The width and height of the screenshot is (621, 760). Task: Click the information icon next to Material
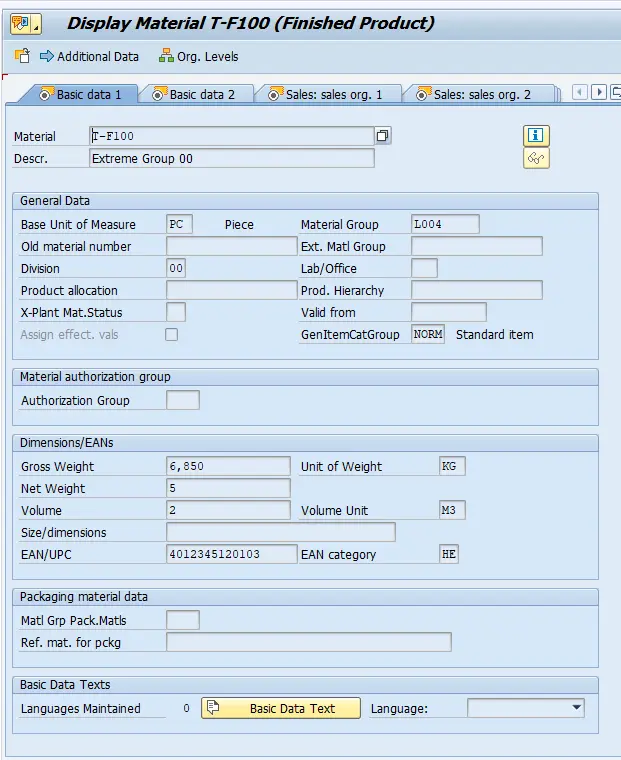(536, 136)
